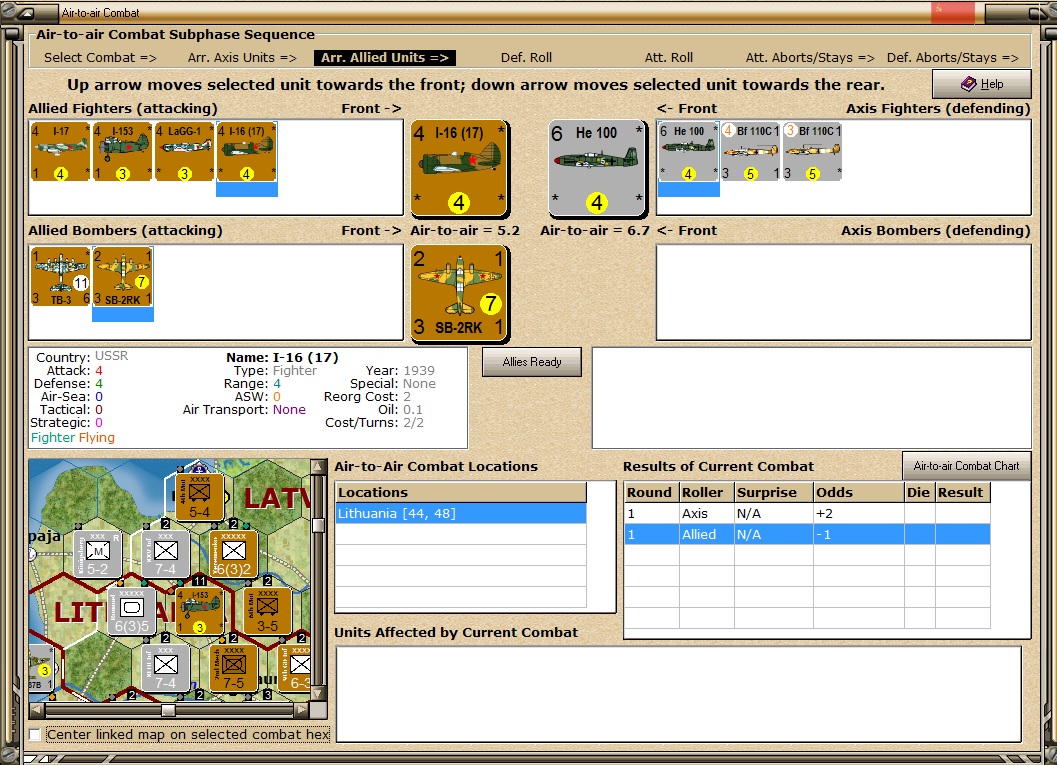Select the I-17 fighter counter
This screenshot has width=1057, height=765.
pos(60,152)
